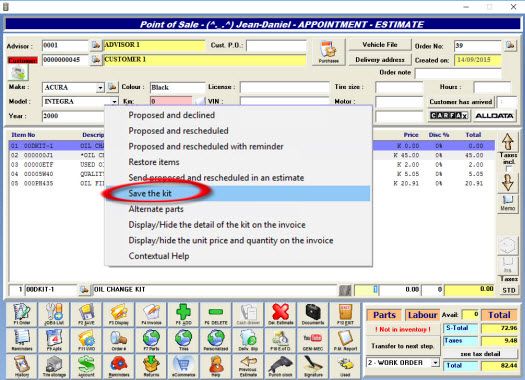Click the ALLDATA button
Viewport: 525px width, 380px height.
494,116
